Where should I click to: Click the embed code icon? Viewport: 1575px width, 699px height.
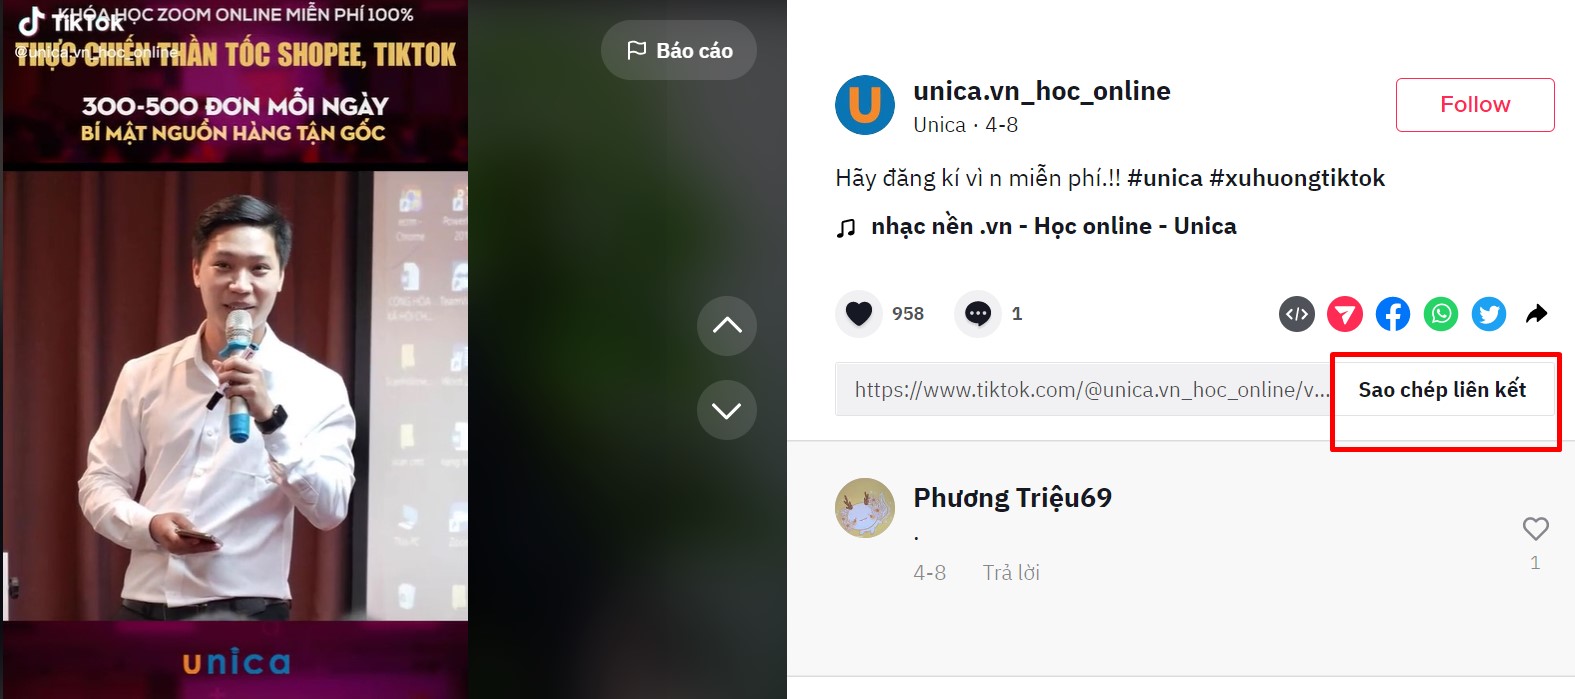(x=1297, y=314)
